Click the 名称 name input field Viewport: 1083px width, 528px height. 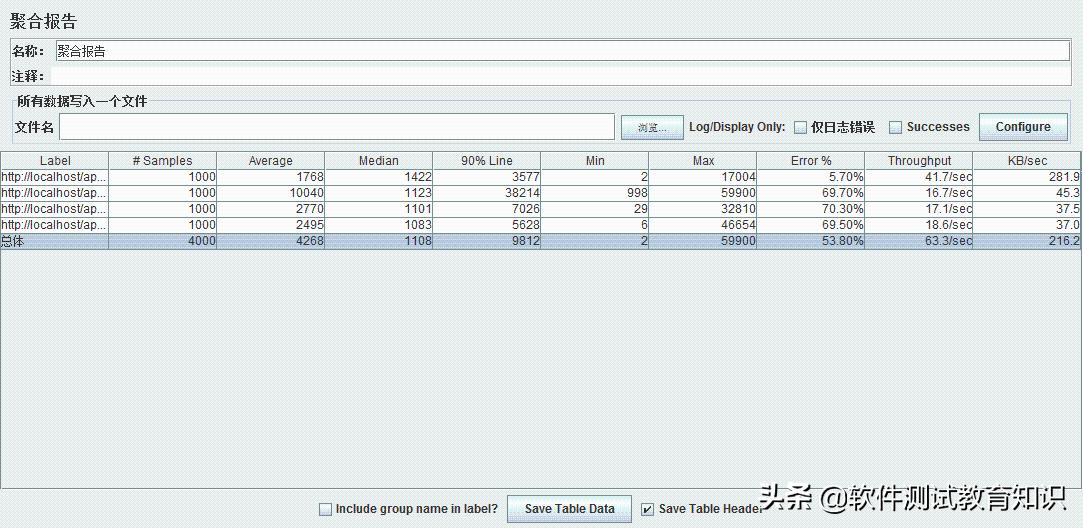(561, 51)
